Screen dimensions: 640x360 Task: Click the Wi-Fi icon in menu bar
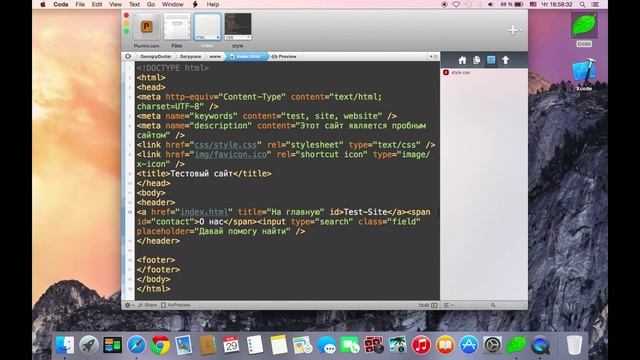[x=456, y=4]
